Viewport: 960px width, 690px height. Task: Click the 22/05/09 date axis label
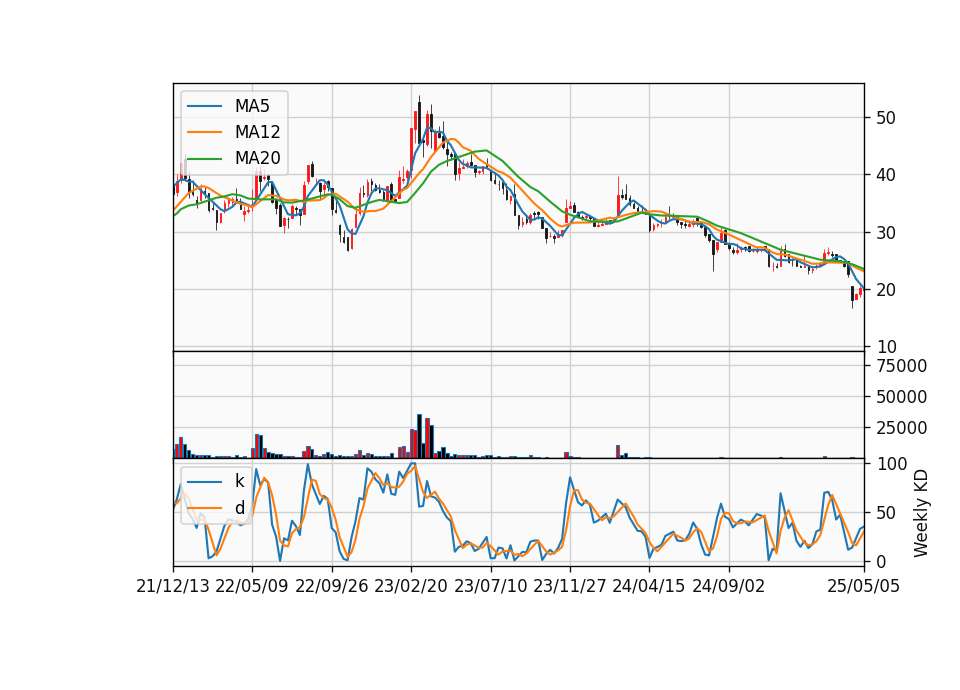tap(252, 586)
